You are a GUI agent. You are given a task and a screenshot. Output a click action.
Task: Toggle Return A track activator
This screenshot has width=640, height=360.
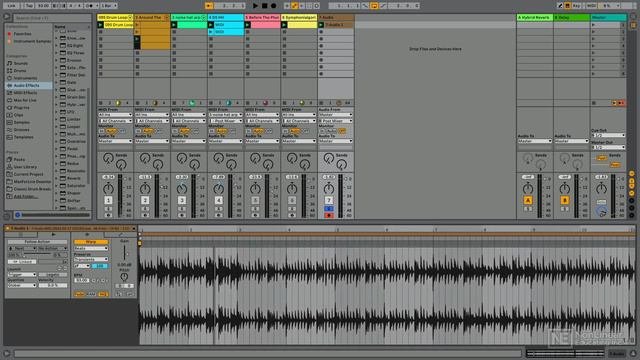(x=528, y=200)
